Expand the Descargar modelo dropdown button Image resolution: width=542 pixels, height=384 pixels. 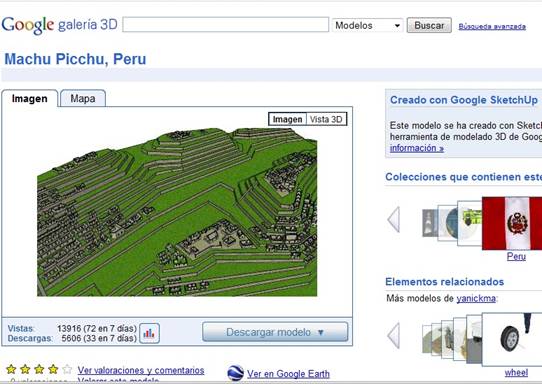tap(275, 332)
